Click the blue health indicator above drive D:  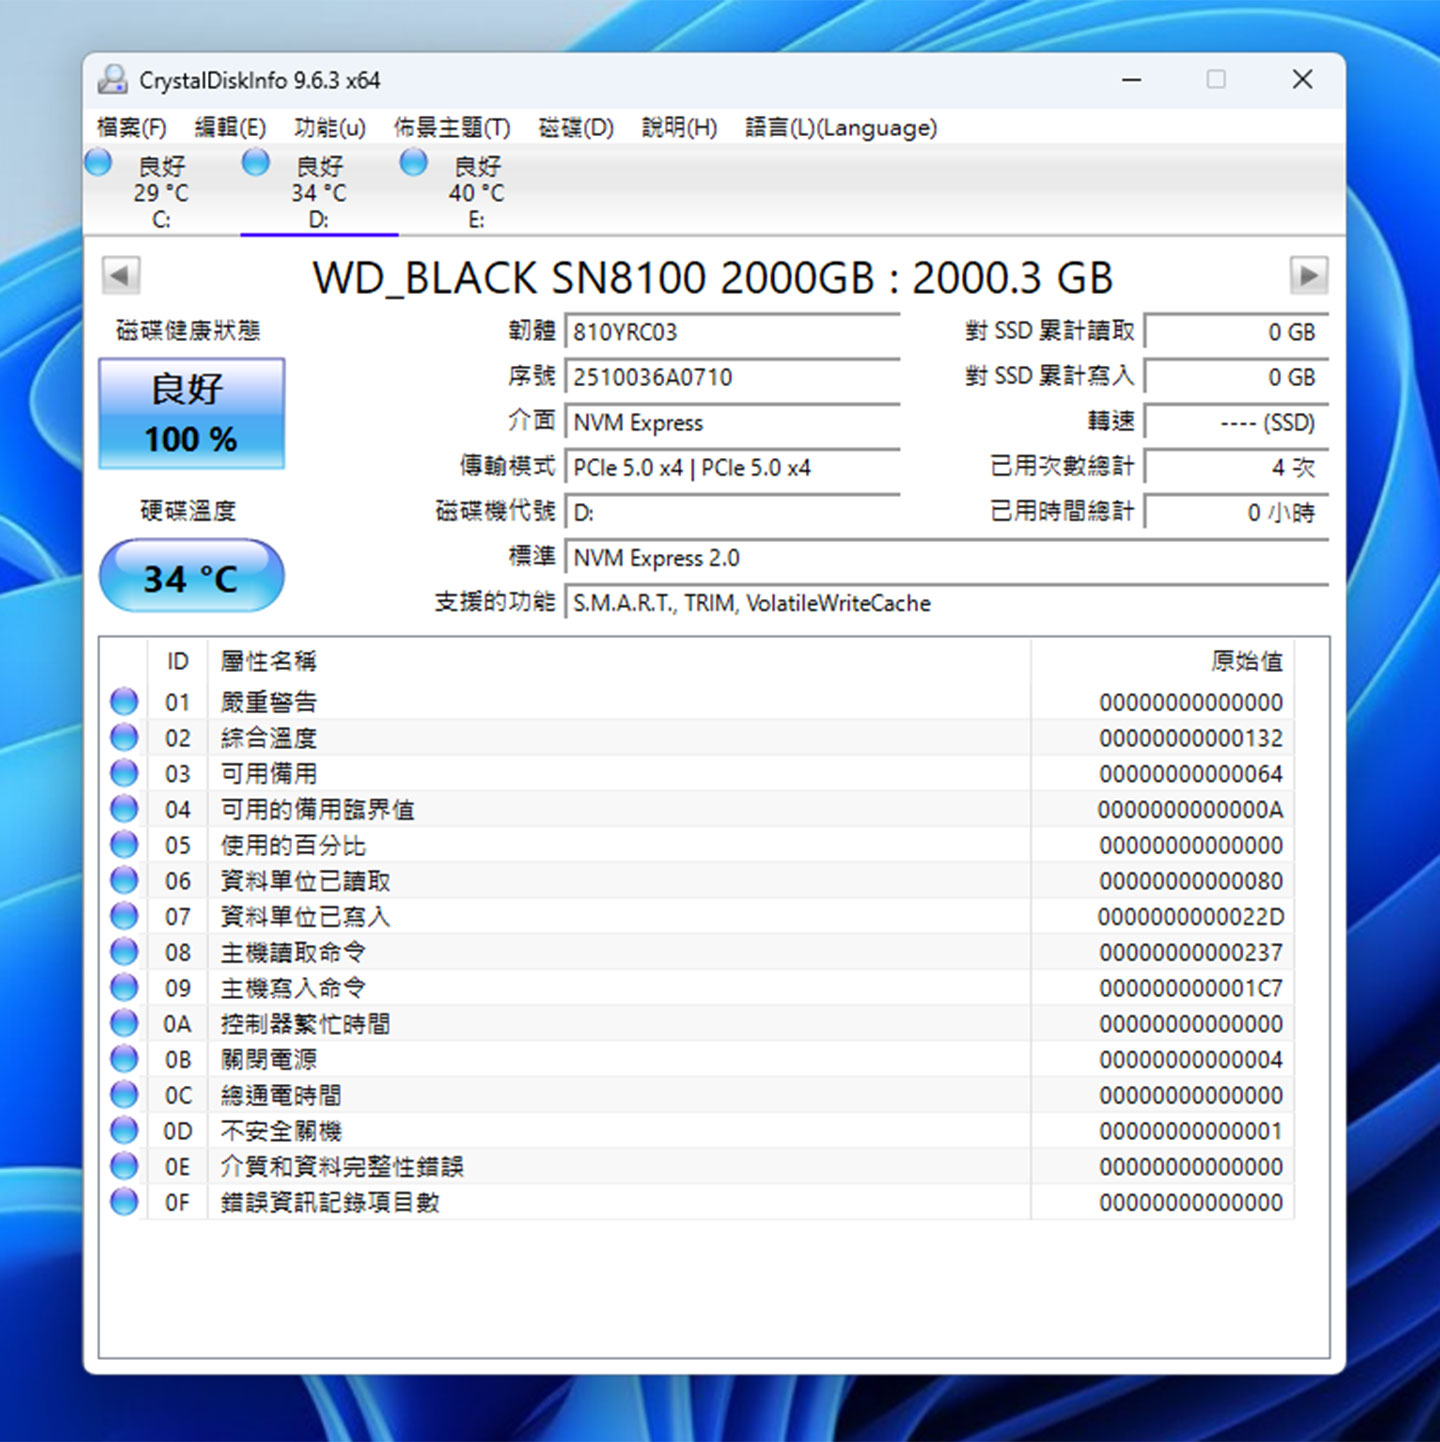pos(254,160)
